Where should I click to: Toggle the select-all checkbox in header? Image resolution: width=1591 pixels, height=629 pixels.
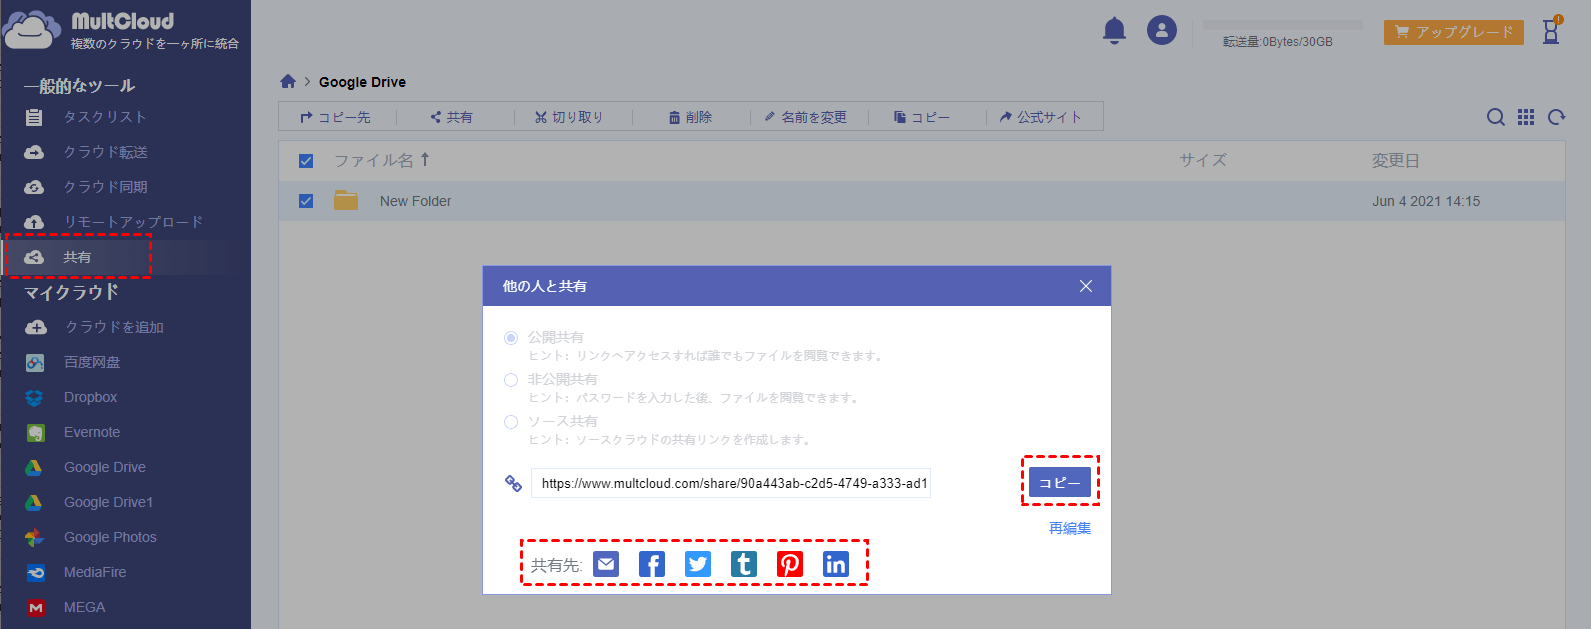[306, 161]
